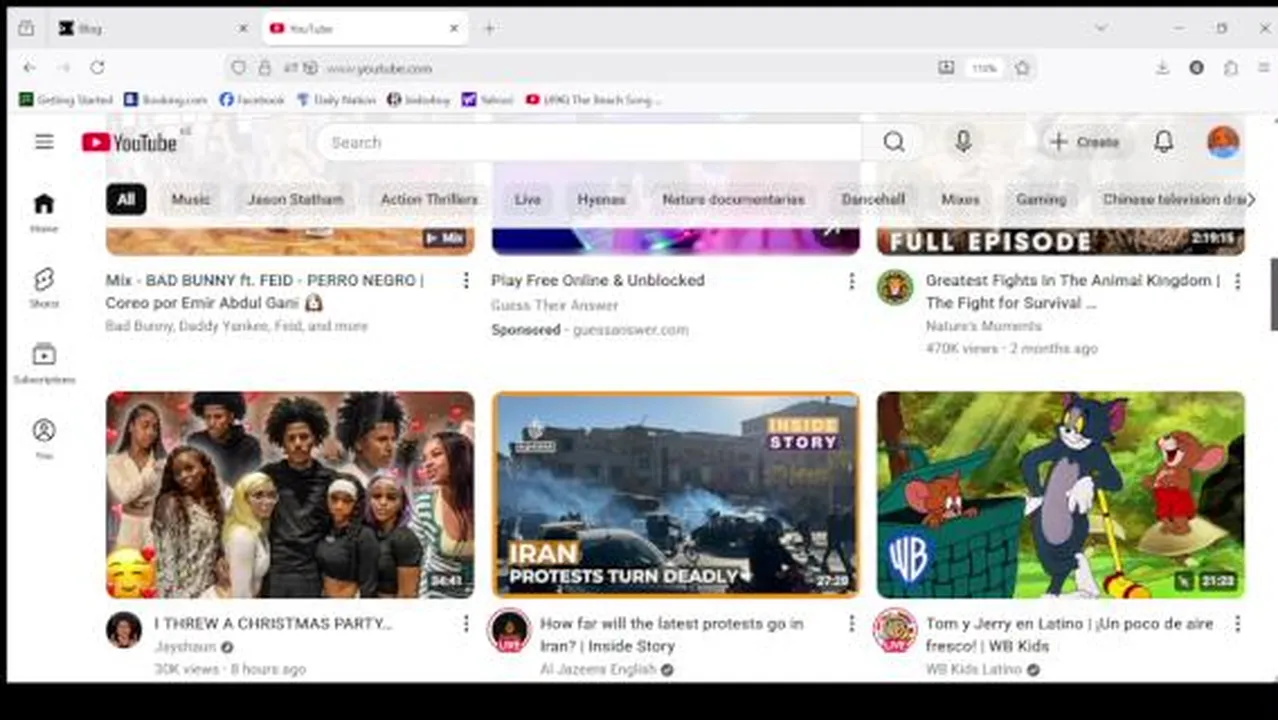This screenshot has width=1278, height=720.
Task: Select the Hyenas filter chip
Action: point(601,199)
